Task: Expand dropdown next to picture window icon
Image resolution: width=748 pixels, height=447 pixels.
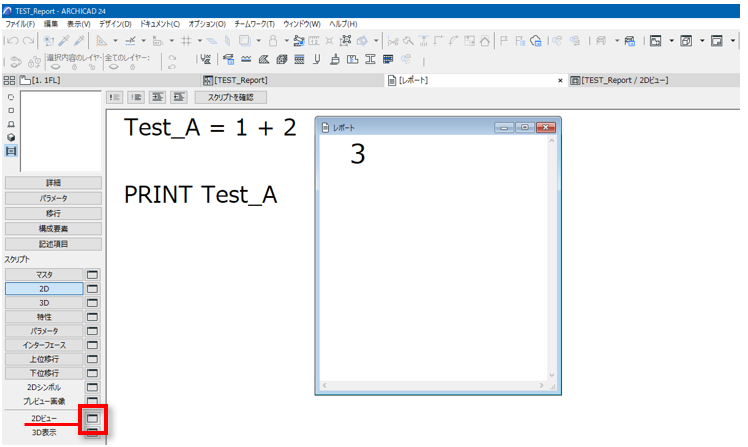Action: (x=671, y=41)
